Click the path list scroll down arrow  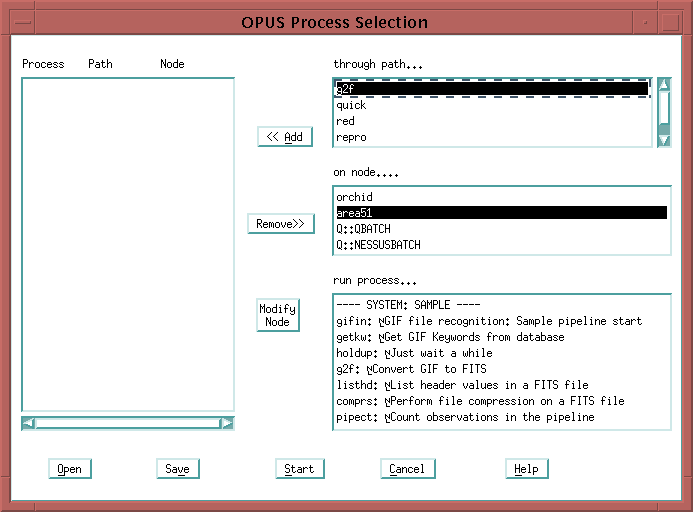[x=664, y=140]
